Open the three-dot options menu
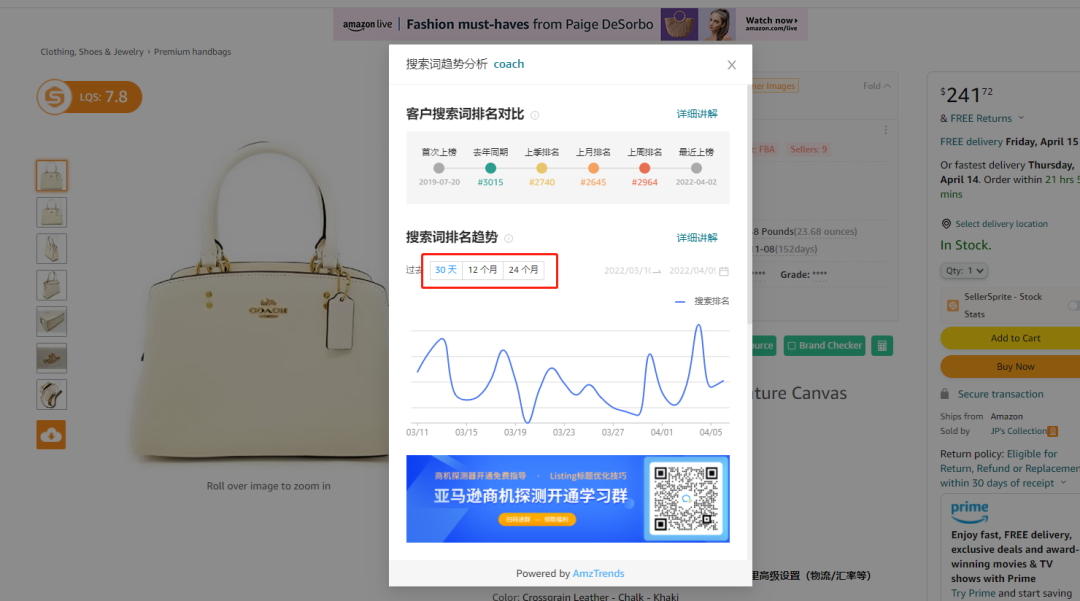Screen dimensions: 1080x601 (886, 130)
